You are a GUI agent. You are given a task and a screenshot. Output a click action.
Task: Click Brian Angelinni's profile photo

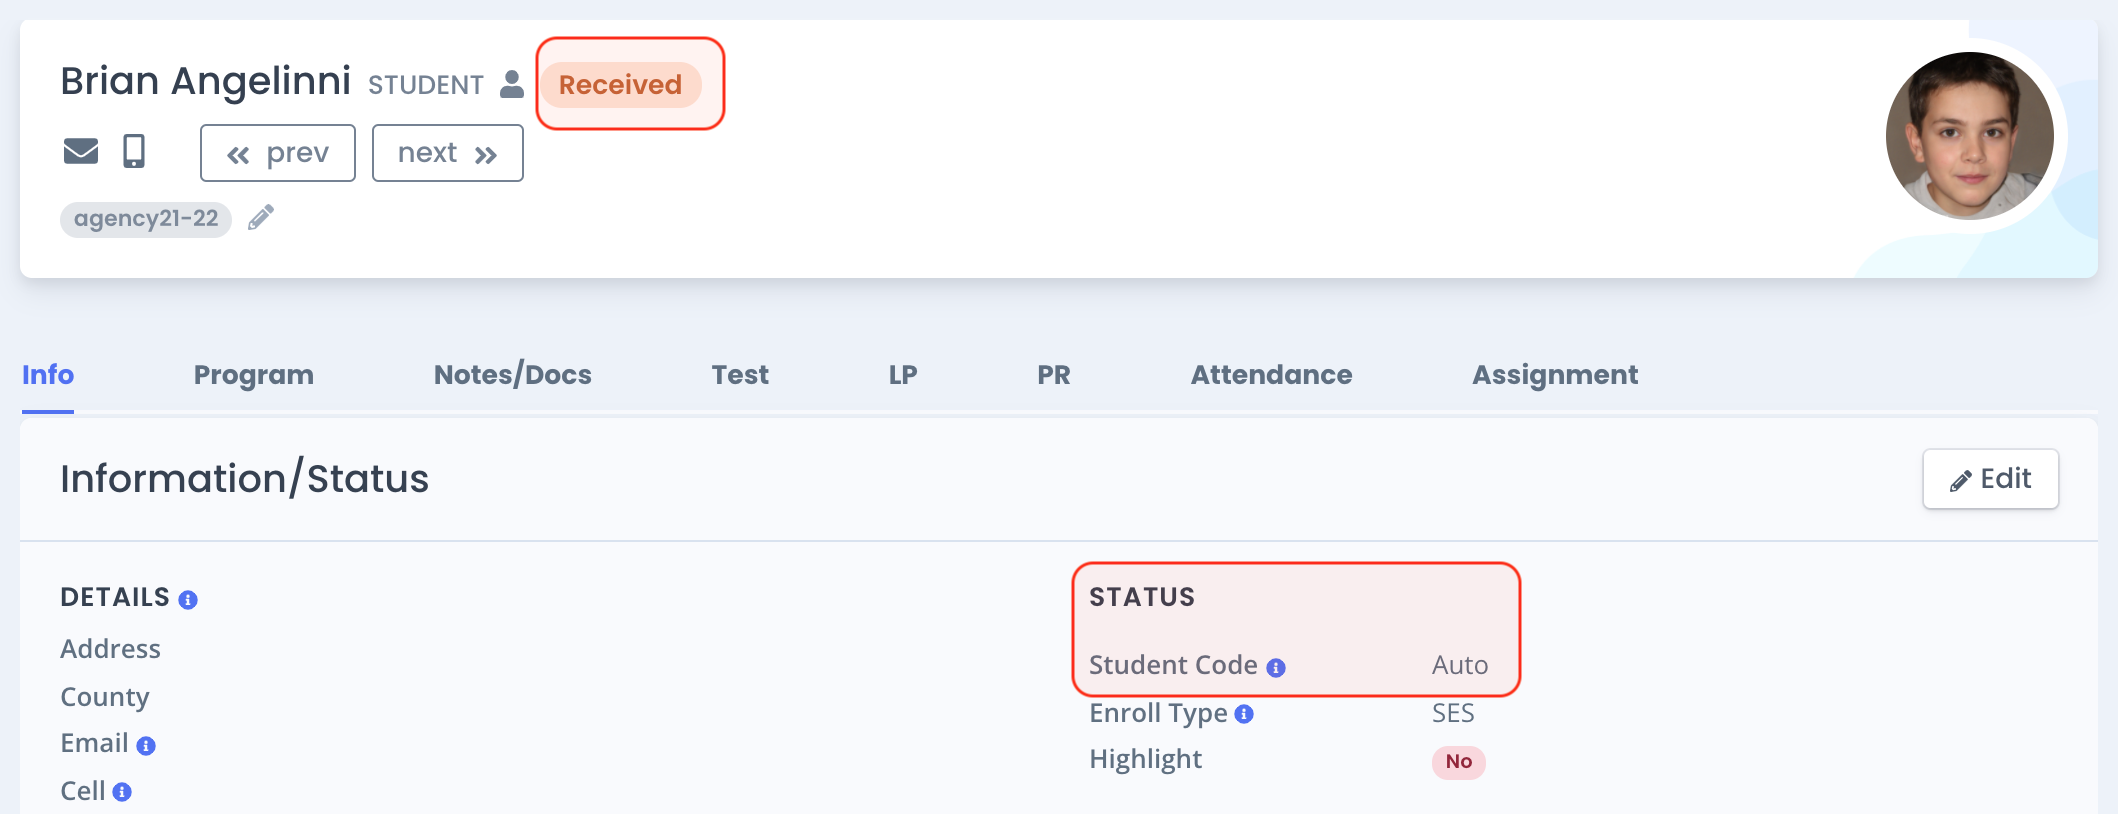(1970, 136)
